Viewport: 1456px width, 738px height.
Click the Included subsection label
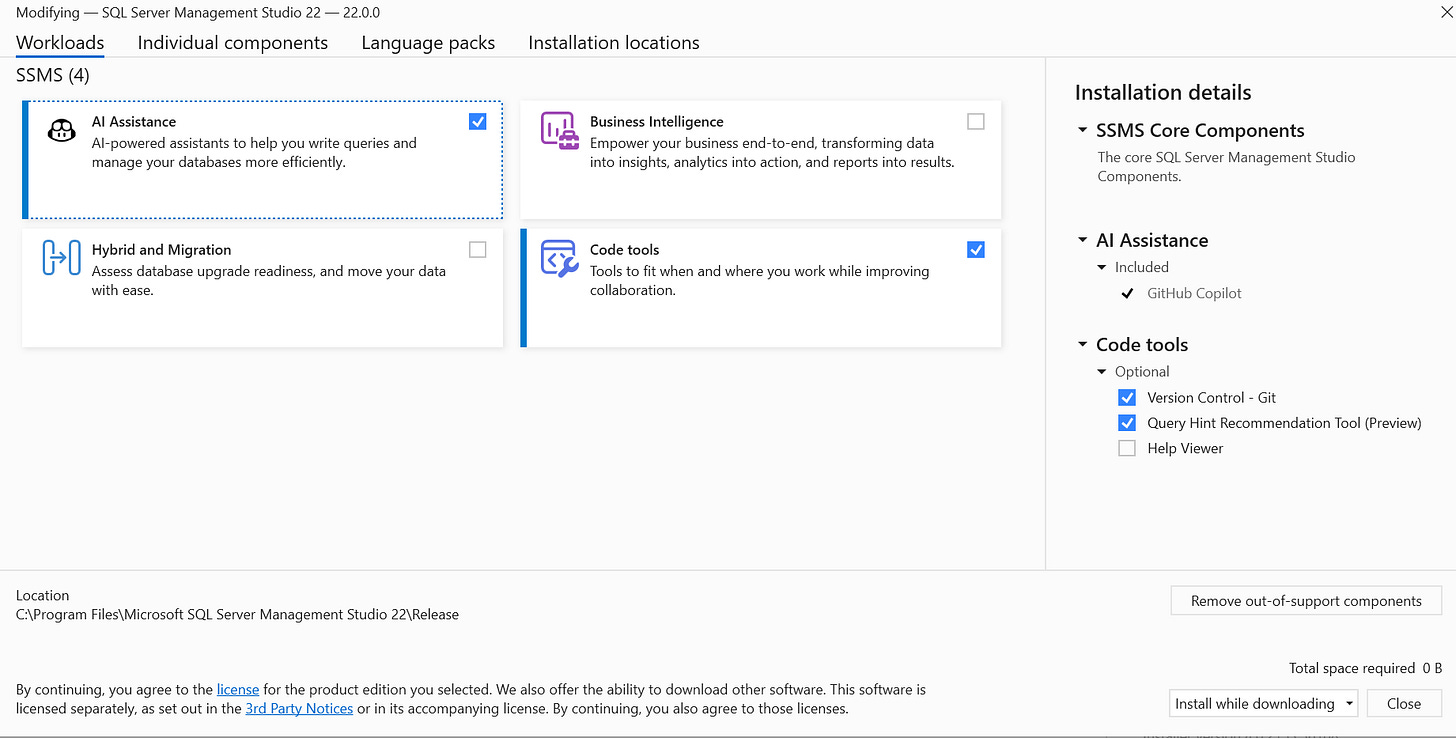[1142, 267]
